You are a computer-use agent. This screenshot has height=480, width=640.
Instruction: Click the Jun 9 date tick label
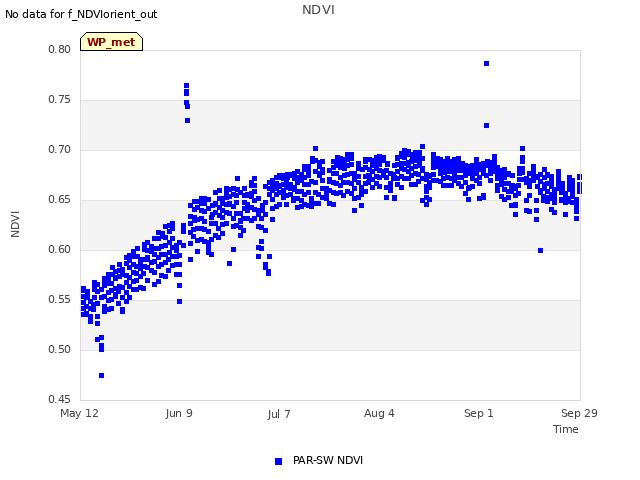[x=179, y=413]
